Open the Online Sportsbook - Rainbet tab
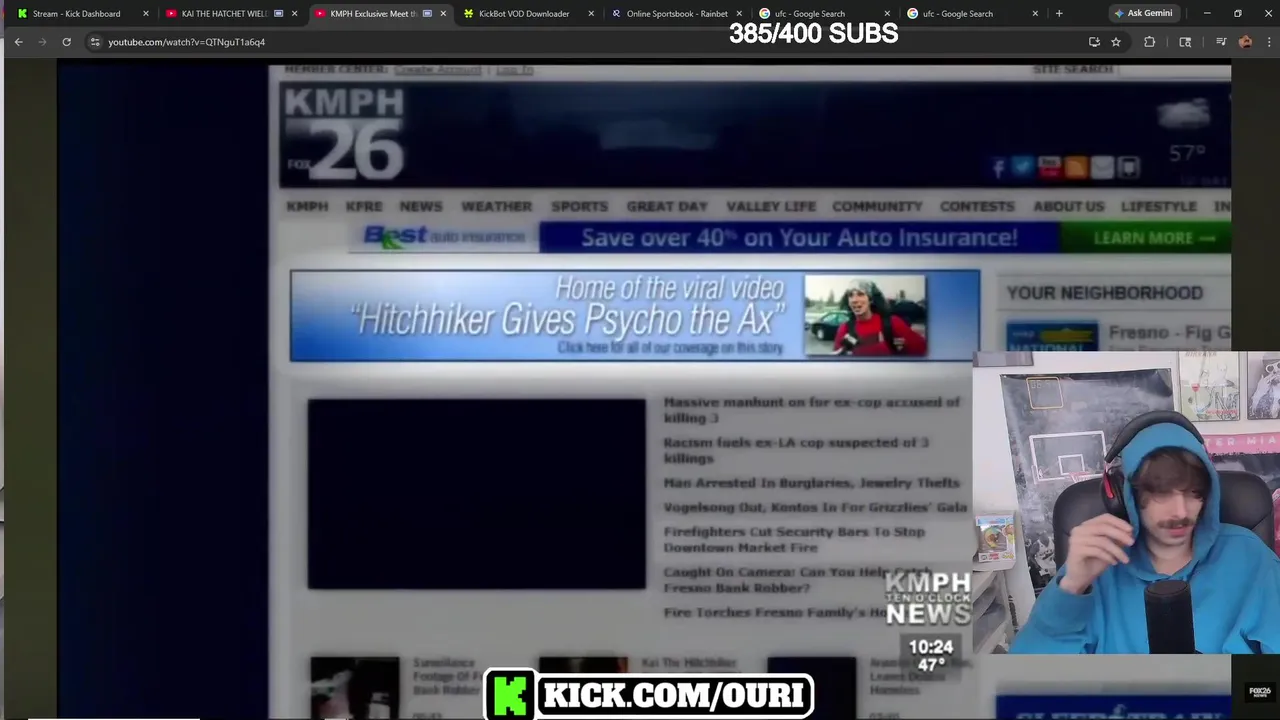Image resolution: width=1280 pixels, height=720 pixels. tap(677, 13)
